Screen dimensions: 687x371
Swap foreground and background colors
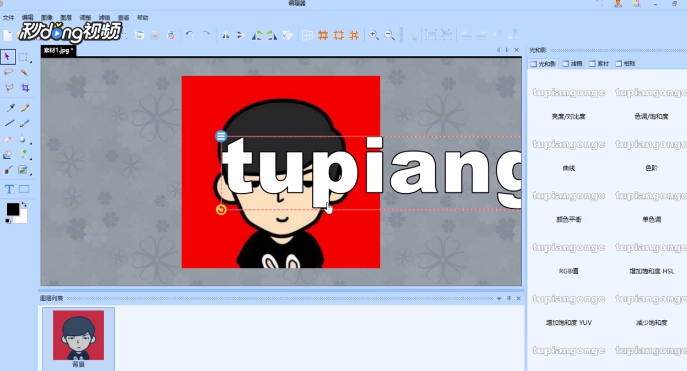[24, 205]
